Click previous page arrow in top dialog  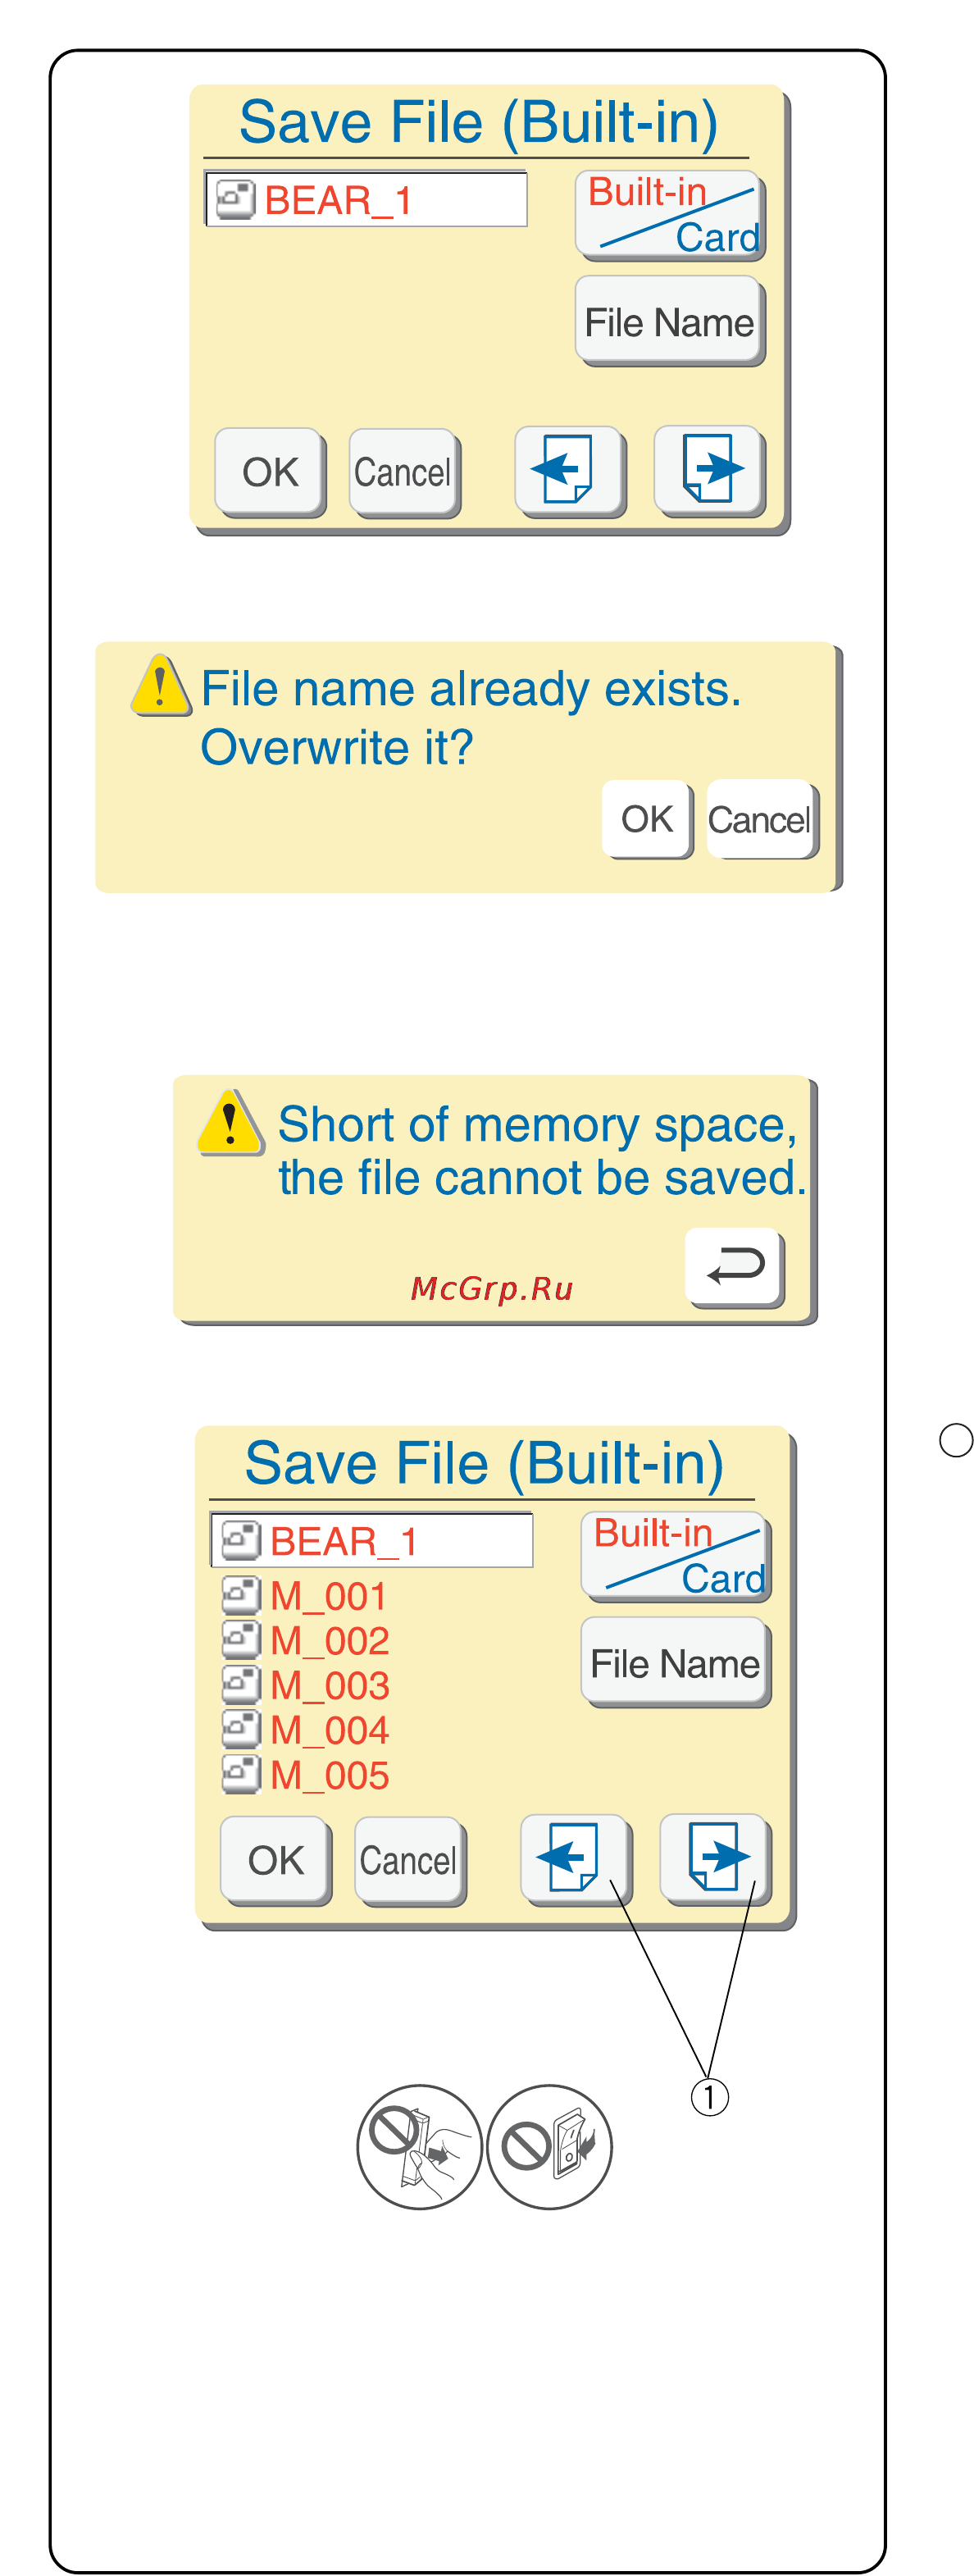569,470
